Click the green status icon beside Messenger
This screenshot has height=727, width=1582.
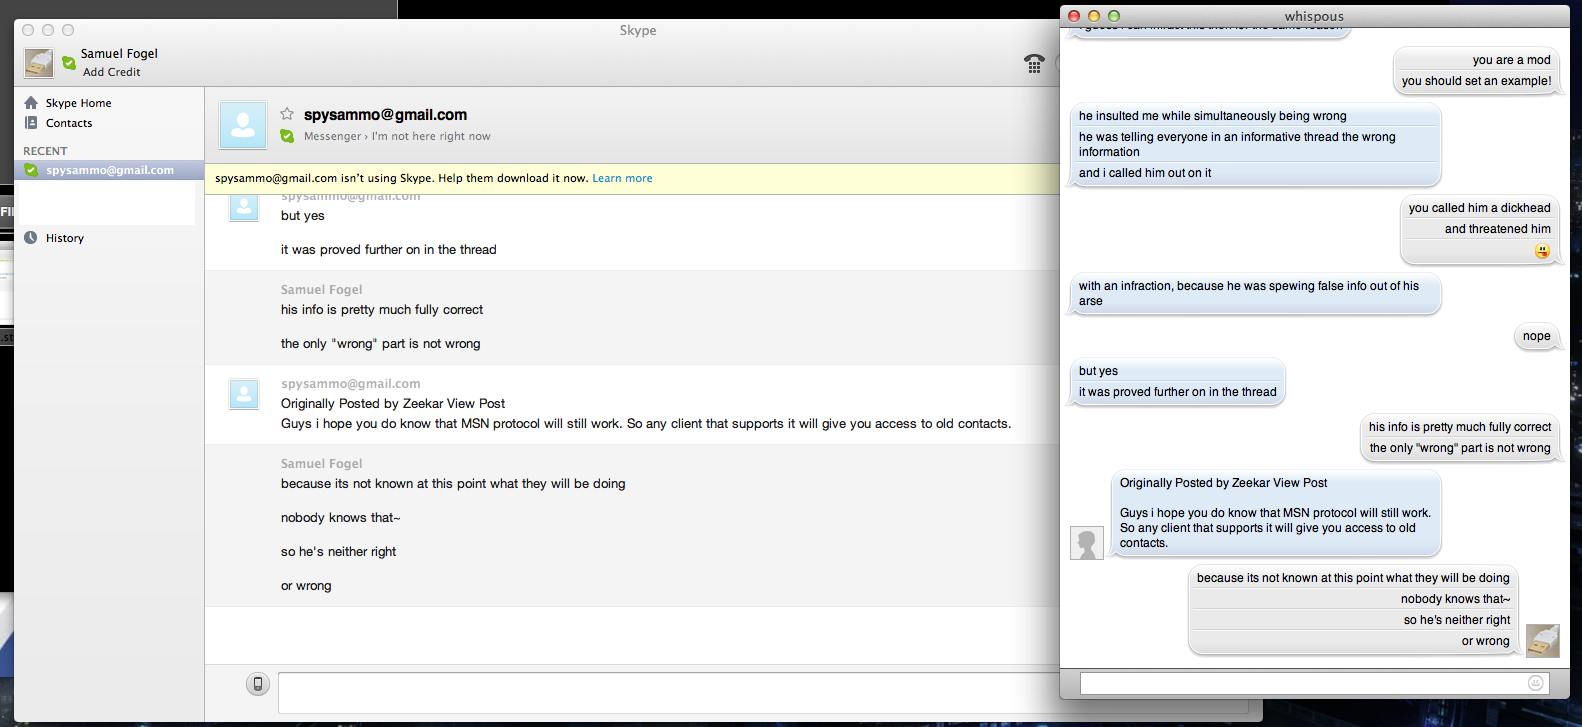[x=287, y=136]
